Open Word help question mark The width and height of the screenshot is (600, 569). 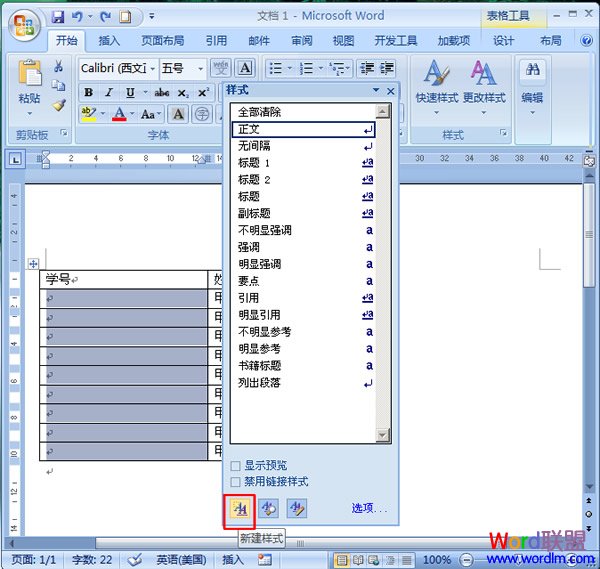click(586, 40)
